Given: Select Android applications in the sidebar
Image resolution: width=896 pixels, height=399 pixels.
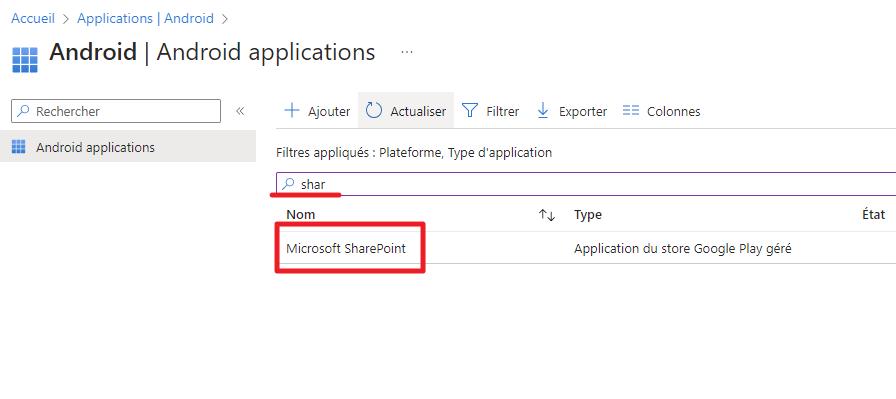Looking at the screenshot, I should pyautogui.click(x=128, y=147).
